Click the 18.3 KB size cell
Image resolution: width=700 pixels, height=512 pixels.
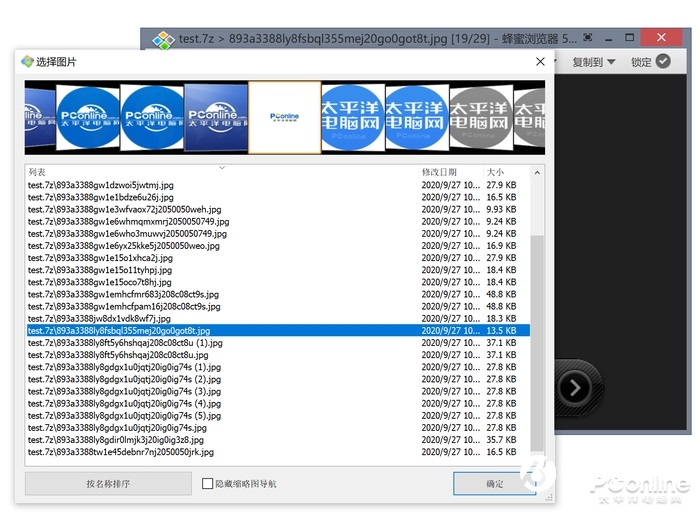click(x=501, y=319)
